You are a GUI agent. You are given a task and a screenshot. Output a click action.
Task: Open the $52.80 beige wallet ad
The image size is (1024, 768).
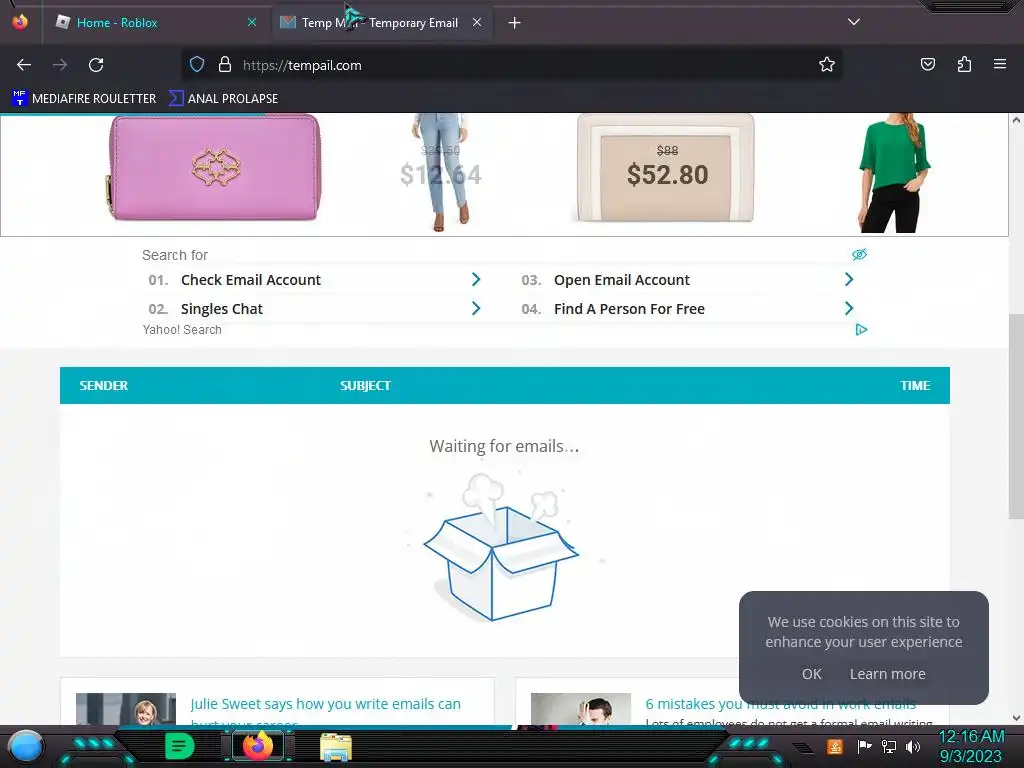pos(665,168)
